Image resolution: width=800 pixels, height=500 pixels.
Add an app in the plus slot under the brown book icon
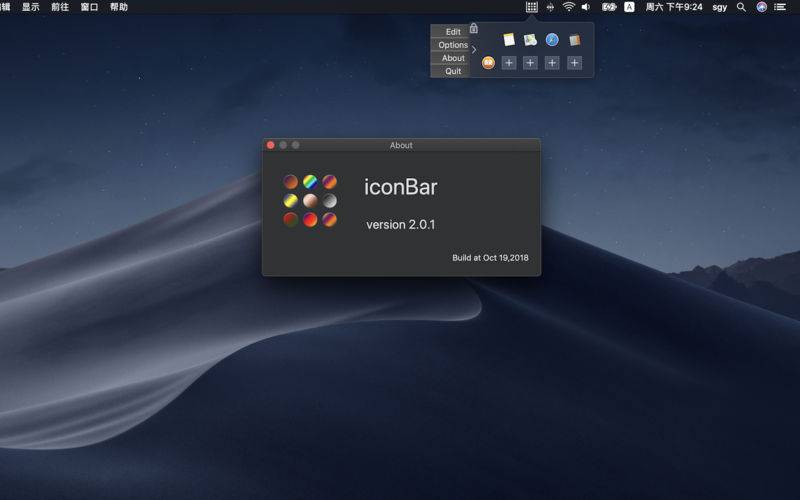[x=574, y=63]
